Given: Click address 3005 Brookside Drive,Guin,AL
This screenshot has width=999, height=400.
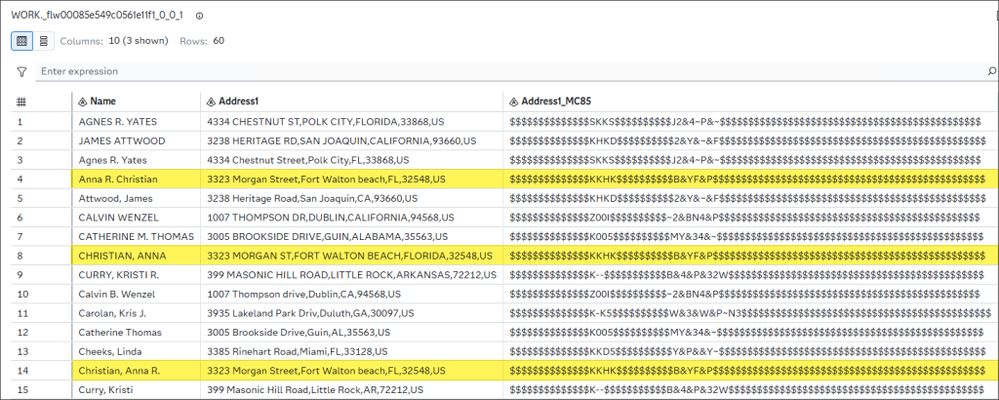Looking at the screenshot, I should point(299,332).
